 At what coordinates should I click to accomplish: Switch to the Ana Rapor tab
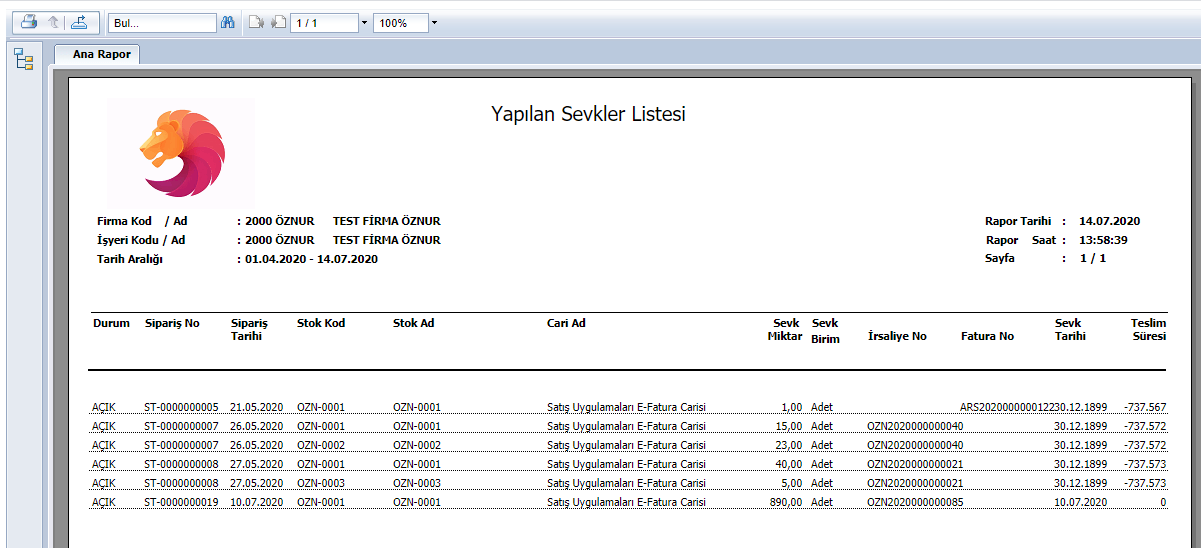pyautogui.click(x=101, y=54)
